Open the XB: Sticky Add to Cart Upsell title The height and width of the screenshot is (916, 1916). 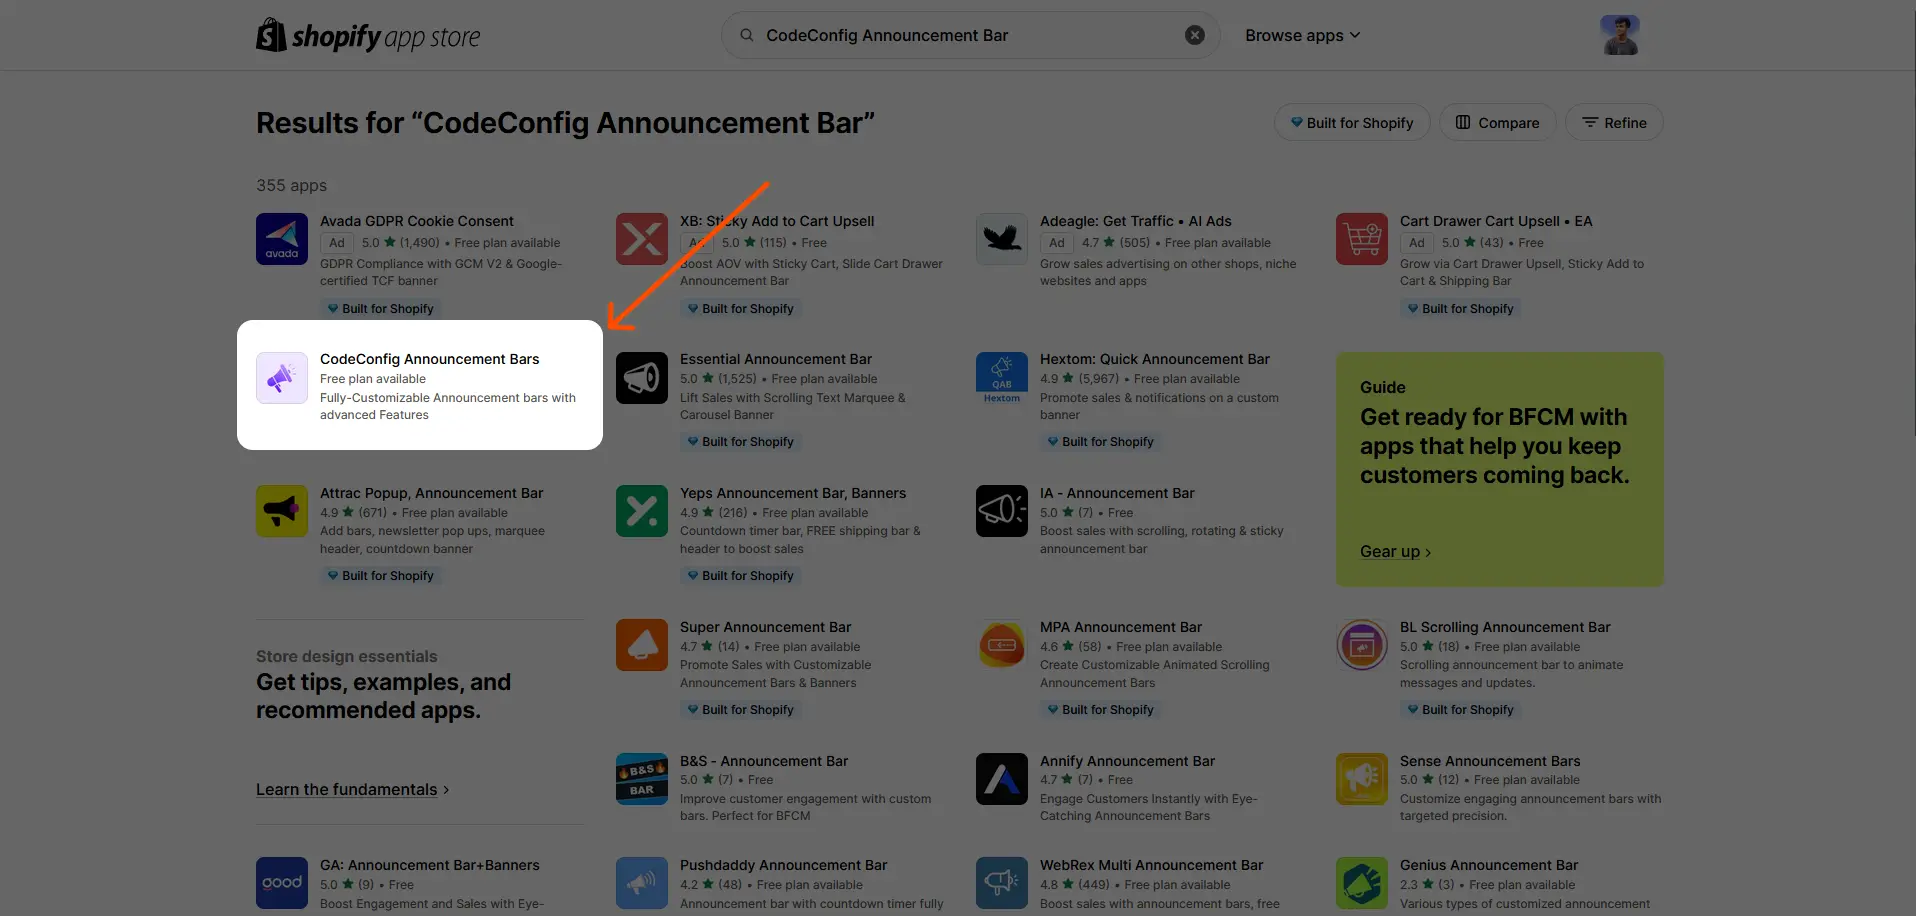777,221
